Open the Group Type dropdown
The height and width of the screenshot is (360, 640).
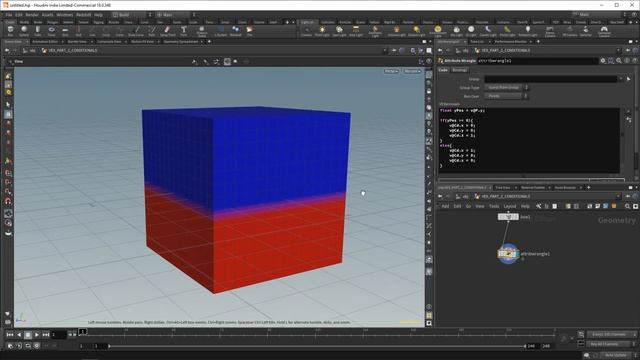pos(506,87)
